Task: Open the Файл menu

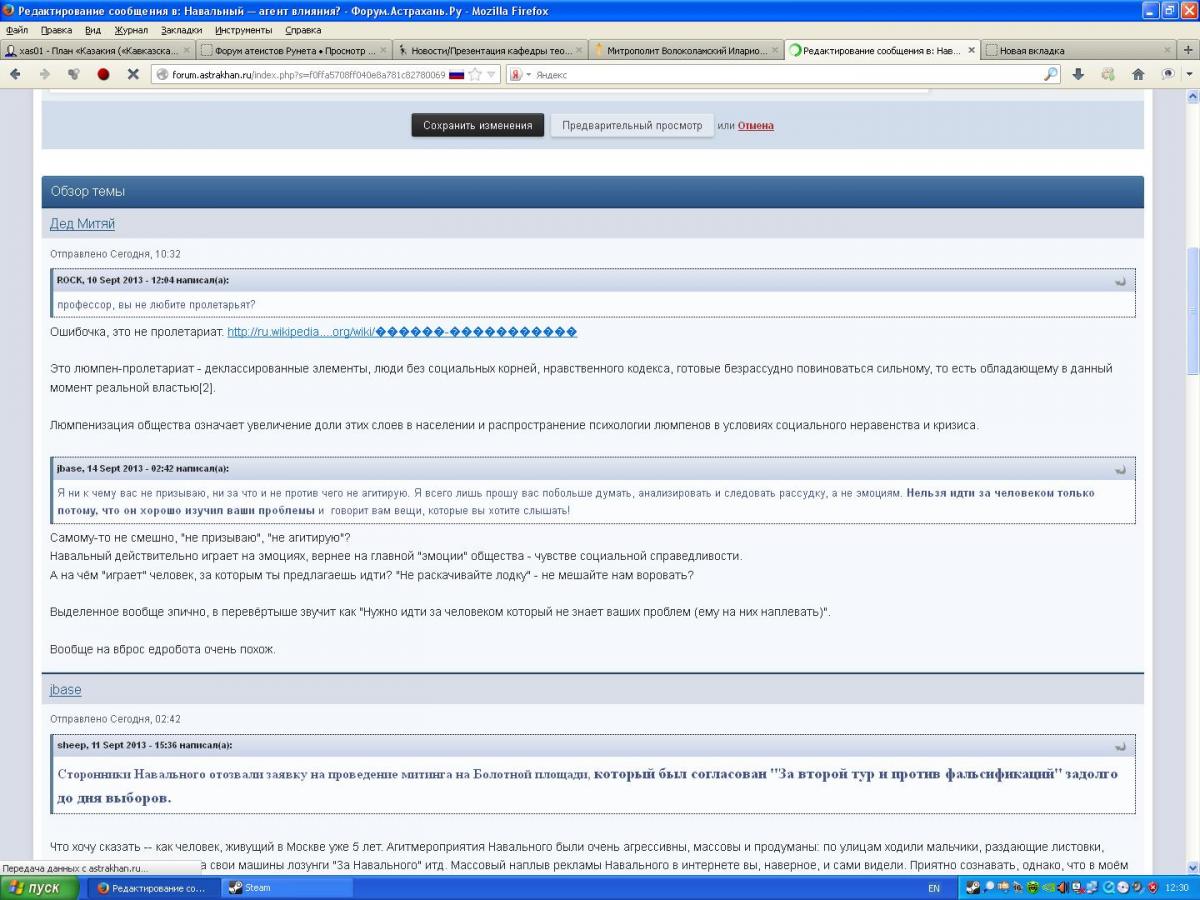Action: point(17,30)
